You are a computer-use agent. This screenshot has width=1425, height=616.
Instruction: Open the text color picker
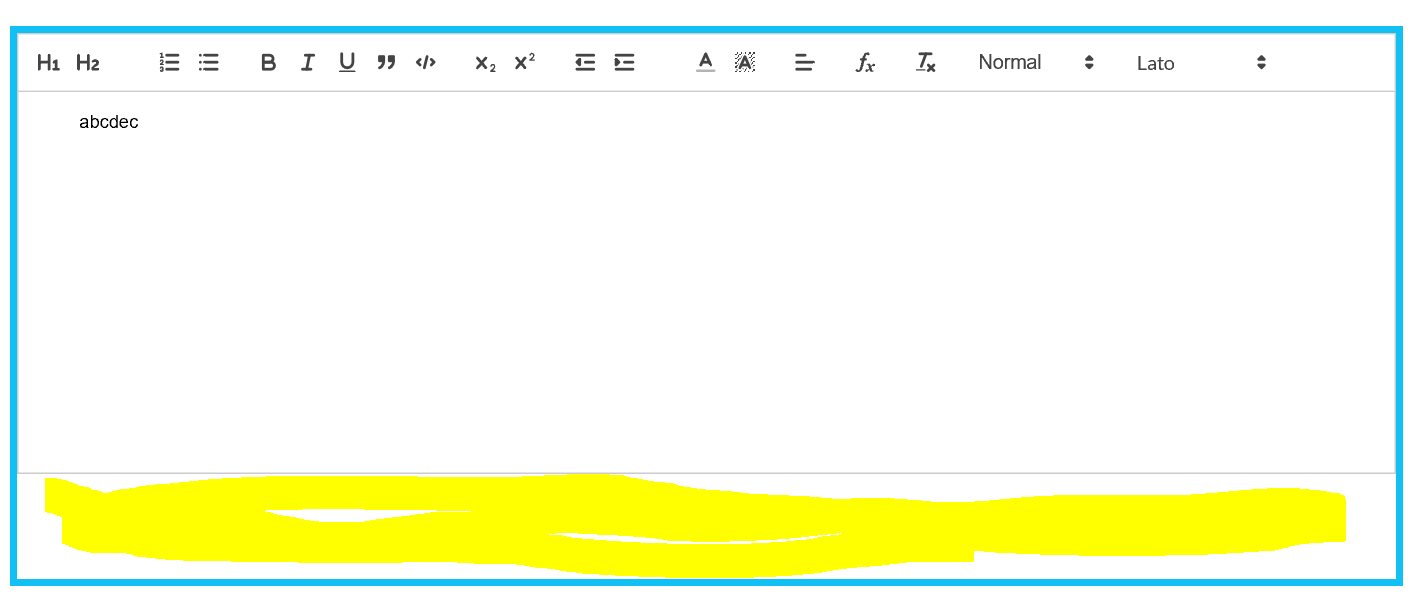[x=706, y=62]
